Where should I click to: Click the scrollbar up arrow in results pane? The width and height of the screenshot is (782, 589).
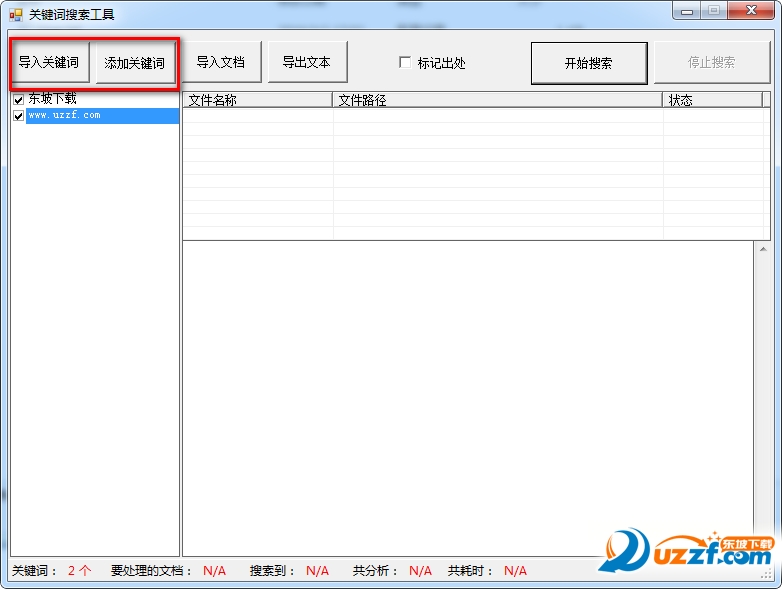coord(763,248)
